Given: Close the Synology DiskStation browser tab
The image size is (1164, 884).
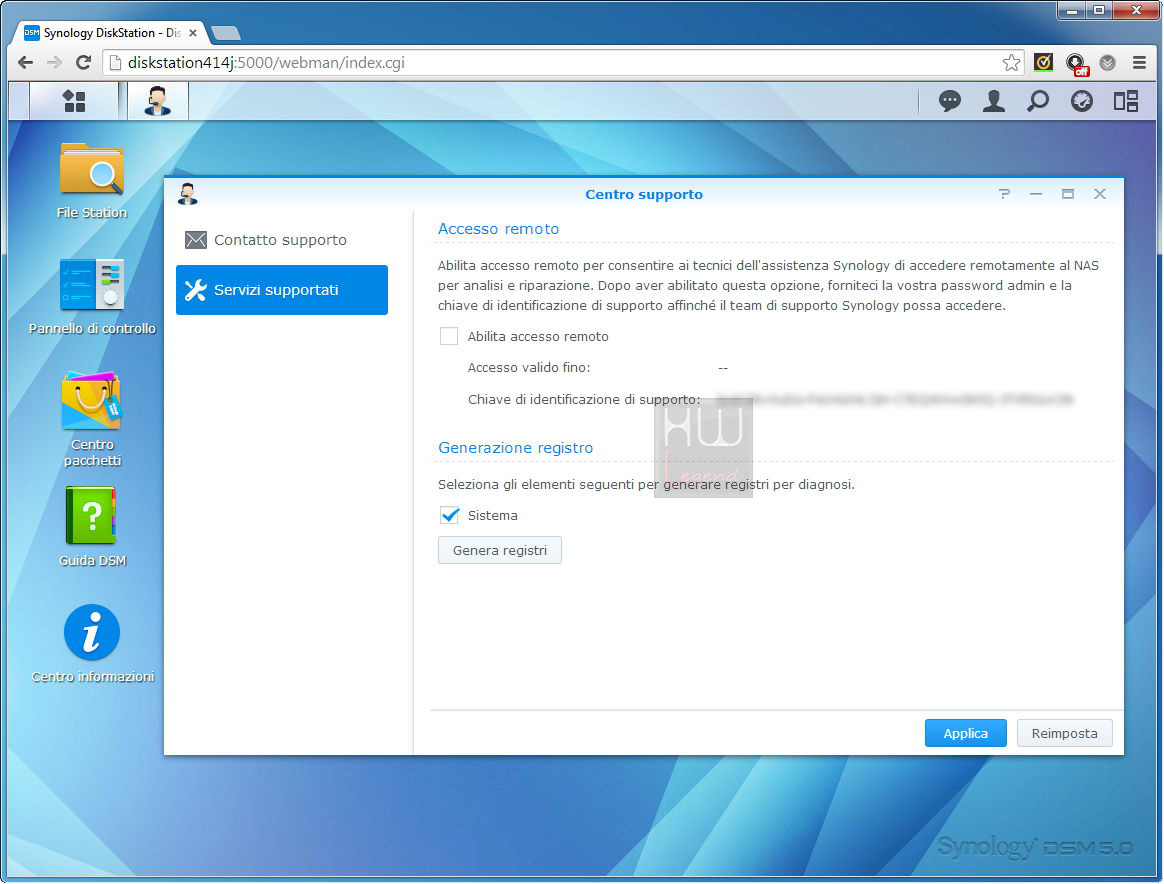Looking at the screenshot, I should pyautogui.click(x=193, y=33).
